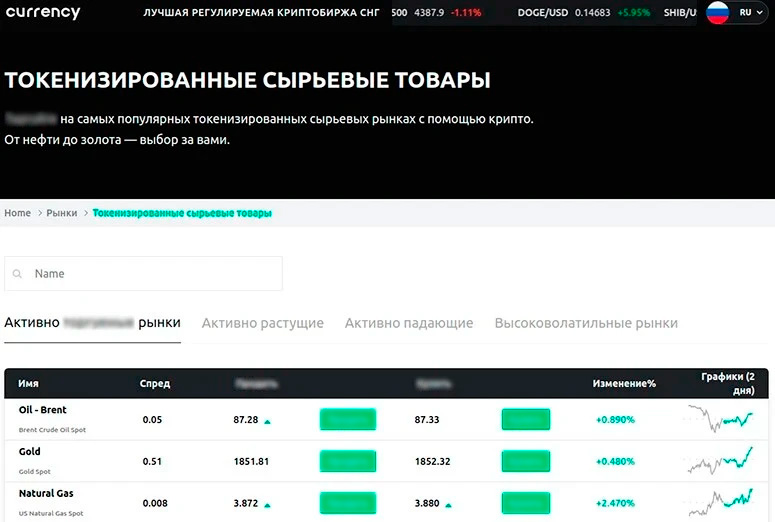This screenshot has height=522, width=775.
Task: Click green buy button for Natural Gas
Action: [527, 503]
